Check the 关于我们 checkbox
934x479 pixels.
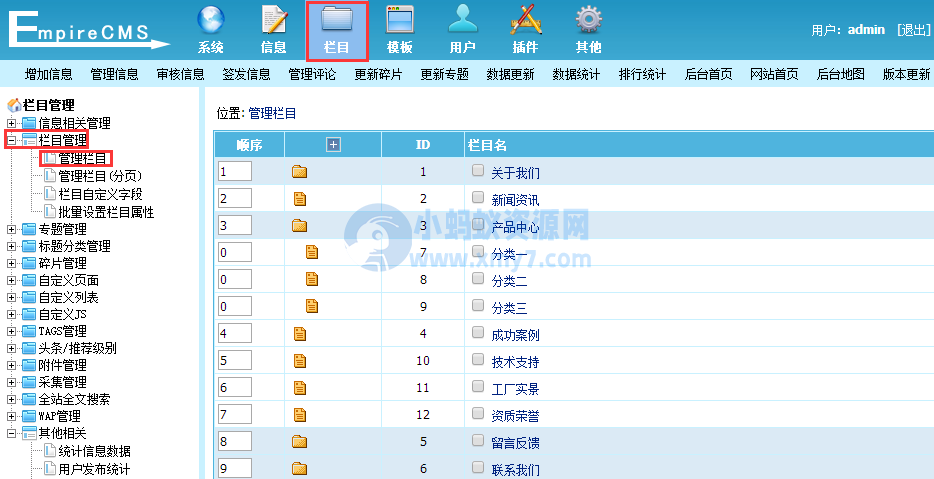point(478,170)
